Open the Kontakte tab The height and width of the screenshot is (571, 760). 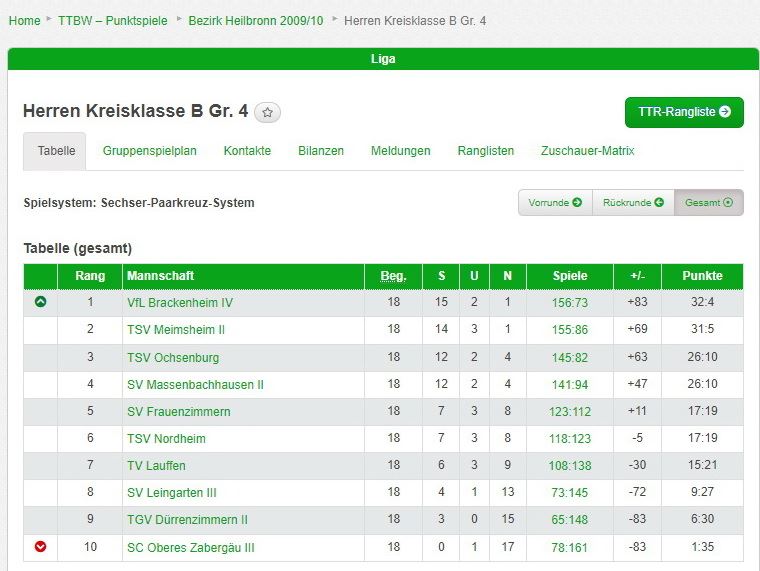click(x=247, y=151)
